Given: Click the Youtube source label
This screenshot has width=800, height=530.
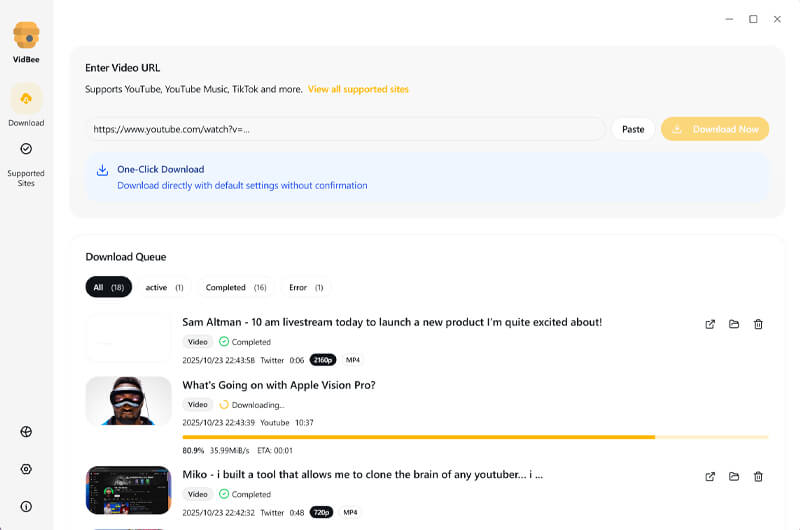Looking at the screenshot, I should [274, 423].
